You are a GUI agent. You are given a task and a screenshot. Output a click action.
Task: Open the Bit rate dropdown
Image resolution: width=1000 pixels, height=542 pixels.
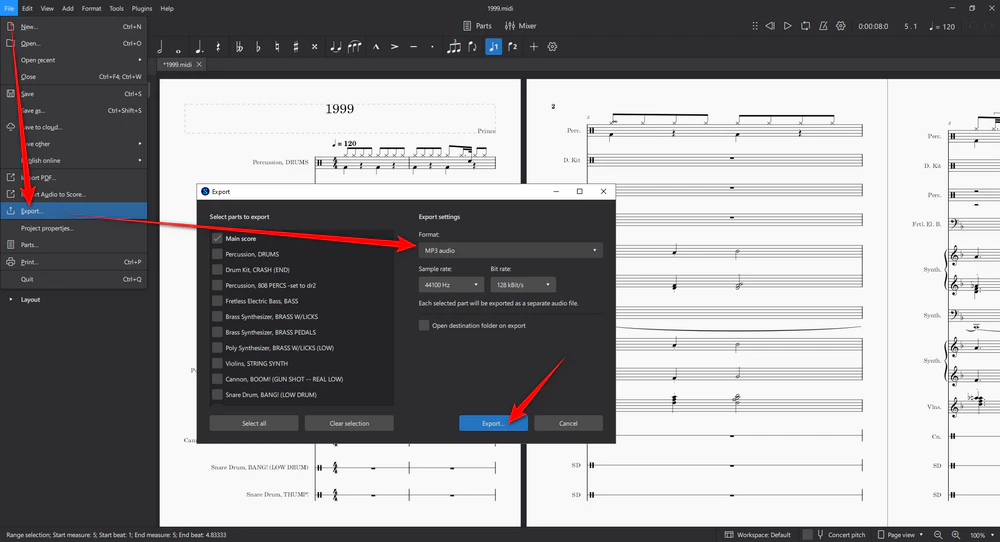pos(523,284)
